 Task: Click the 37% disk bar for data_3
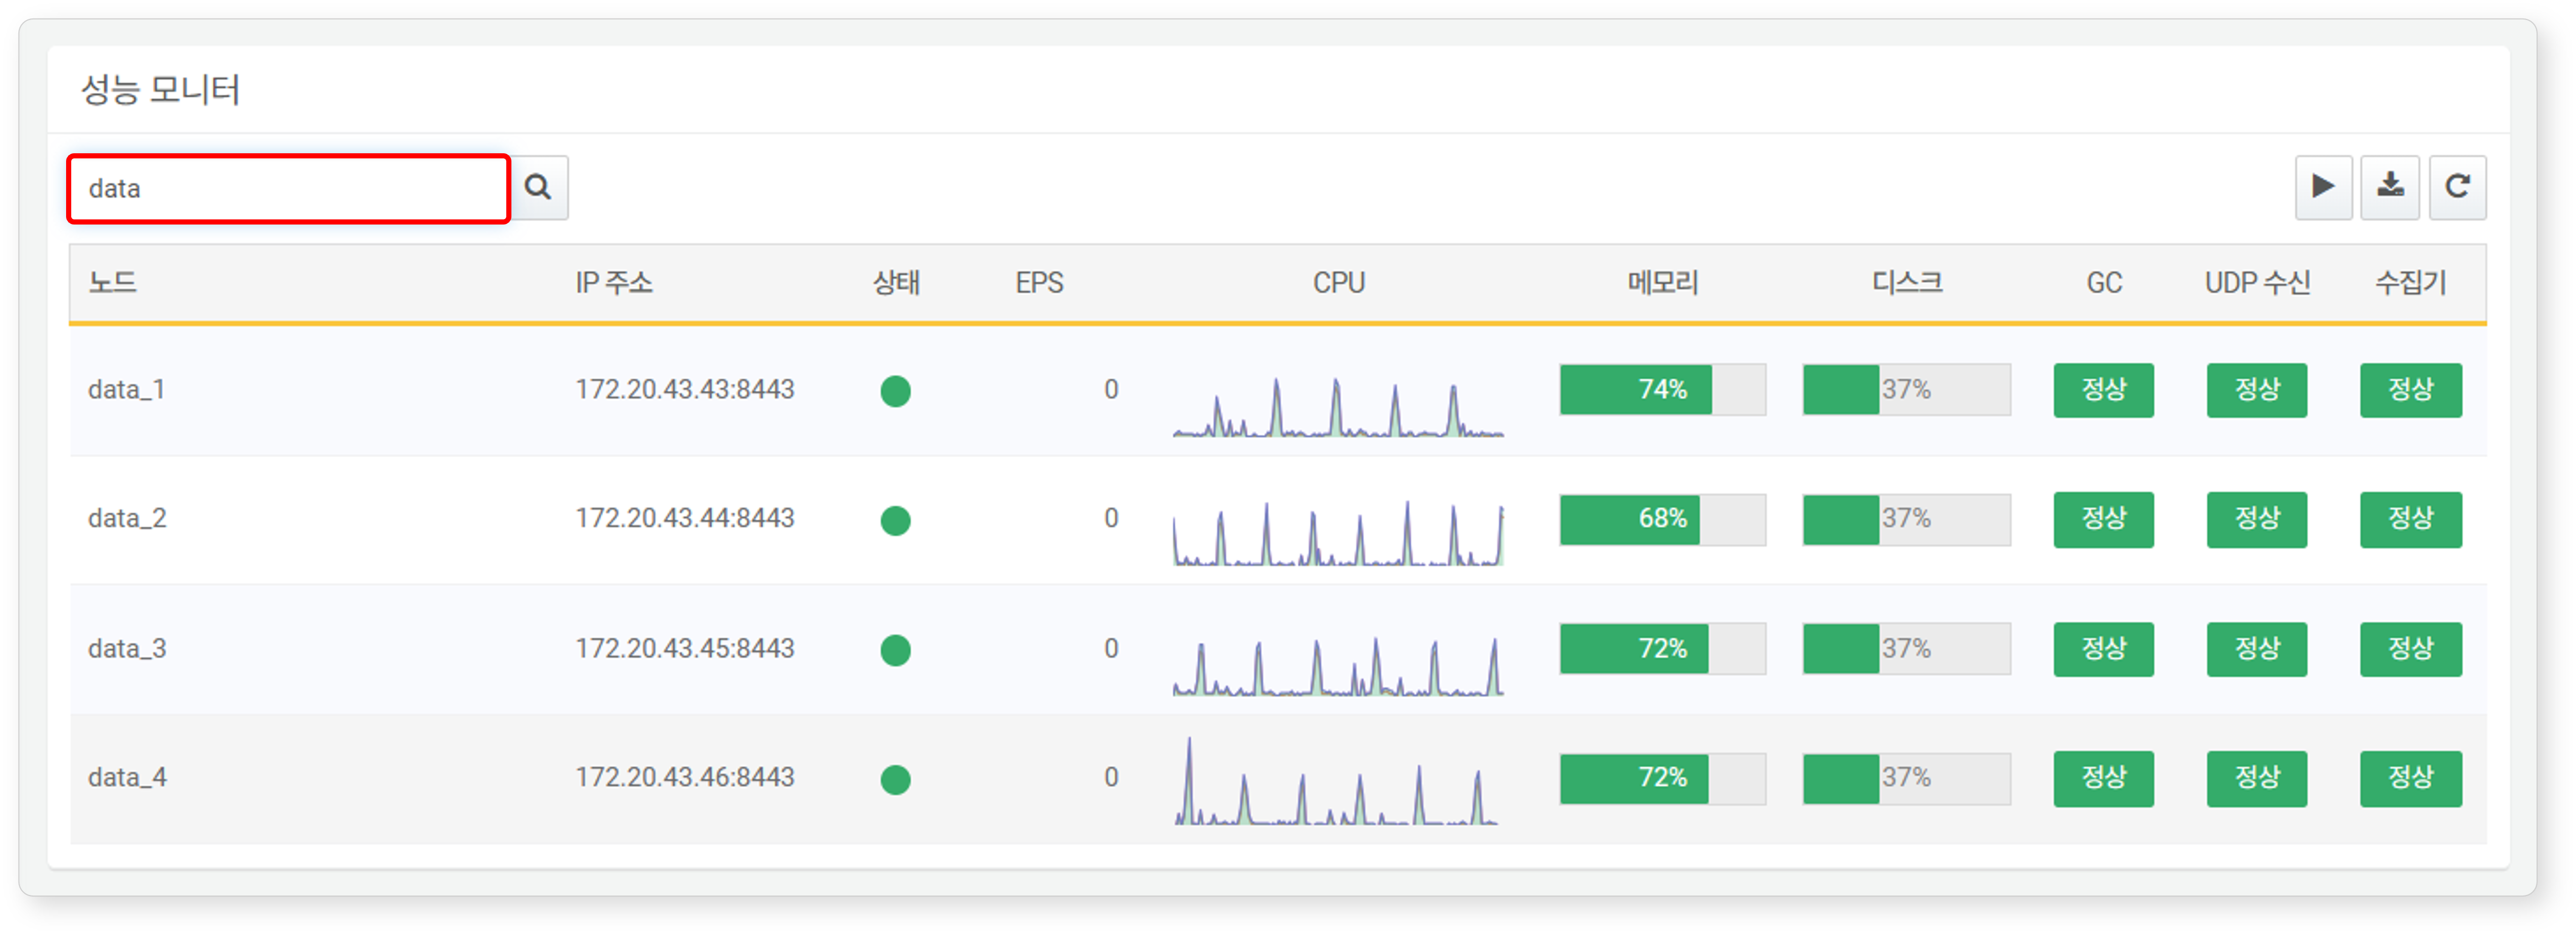click(x=1906, y=648)
